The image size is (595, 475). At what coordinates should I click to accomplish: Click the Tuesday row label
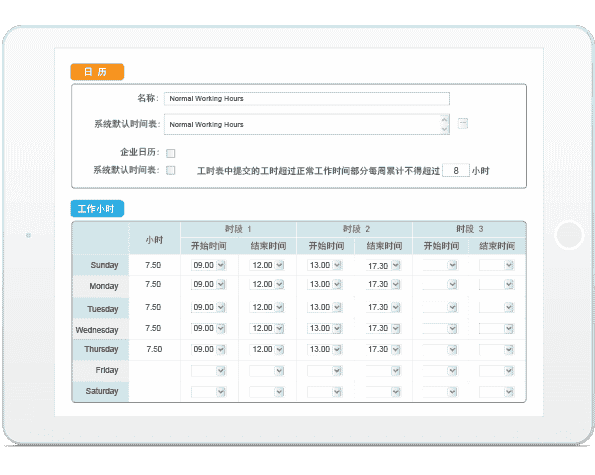coord(103,309)
